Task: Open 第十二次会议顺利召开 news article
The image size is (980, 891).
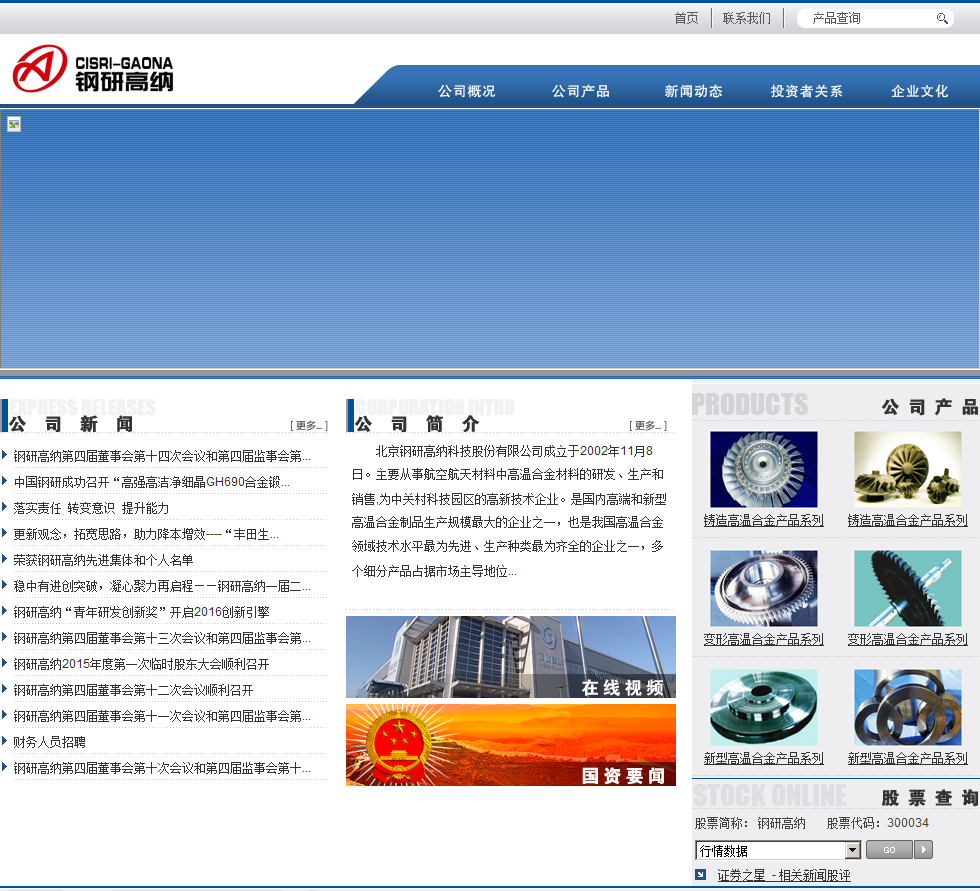Action: [x=133, y=690]
